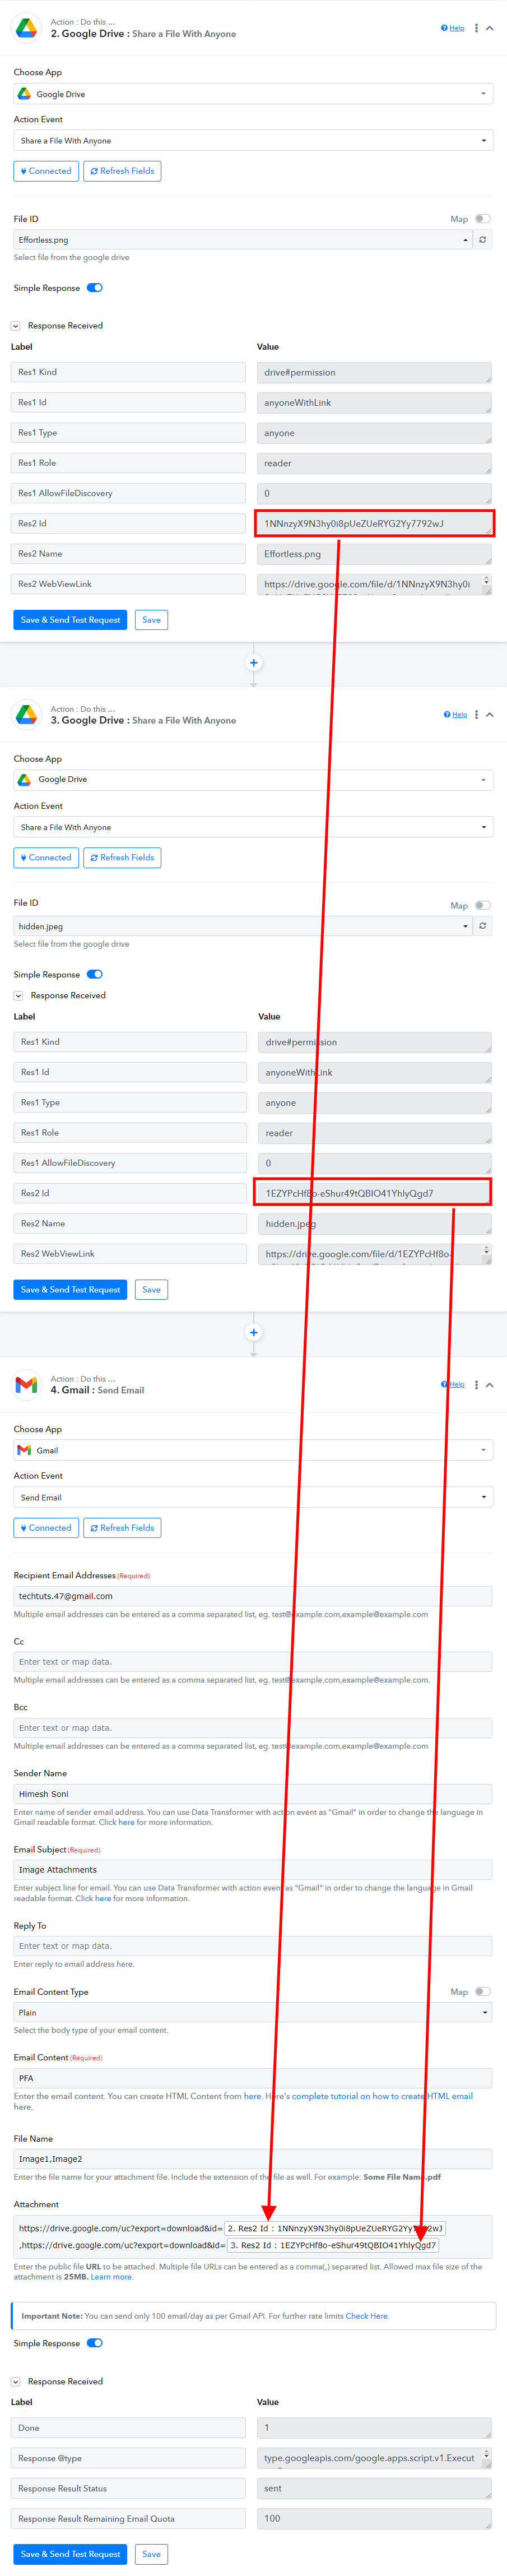Click the Gmail logo of step 4
The image size is (507, 2576).
coord(27,1385)
